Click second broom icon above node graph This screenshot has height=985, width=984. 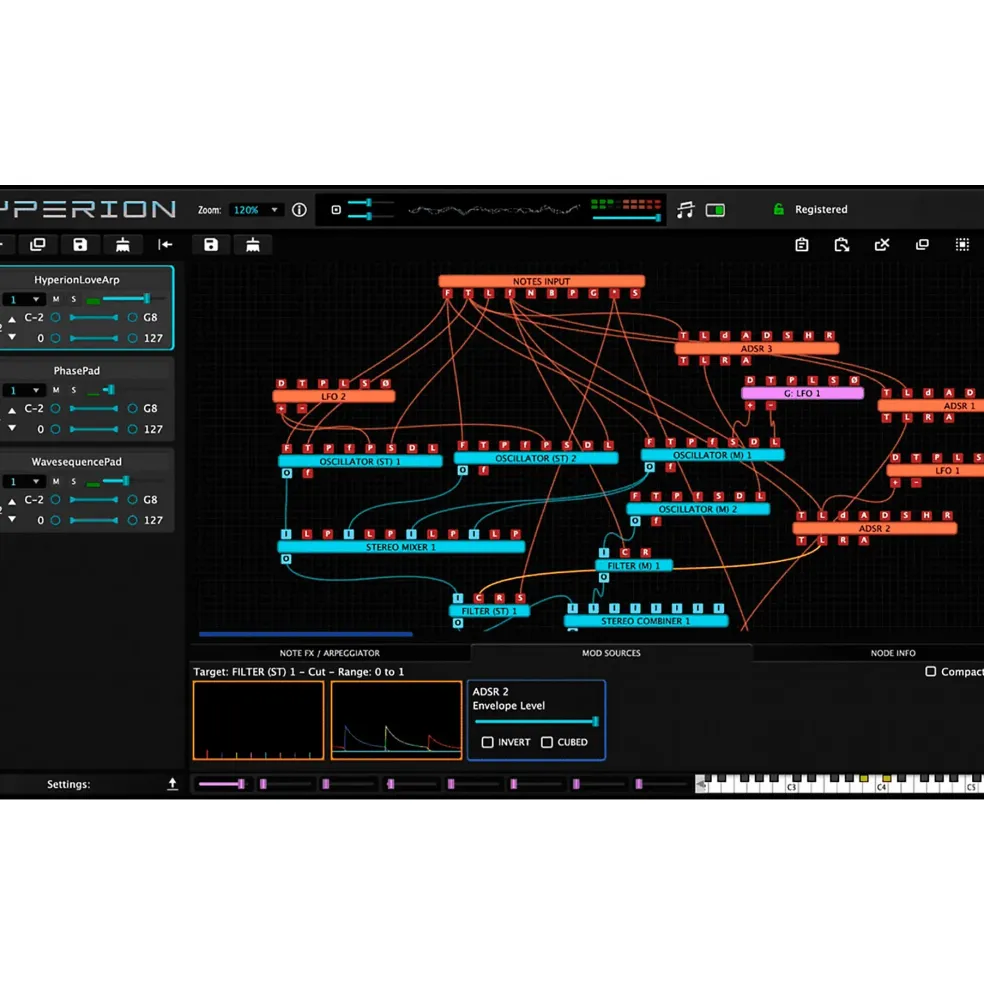click(x=253, y=244)
